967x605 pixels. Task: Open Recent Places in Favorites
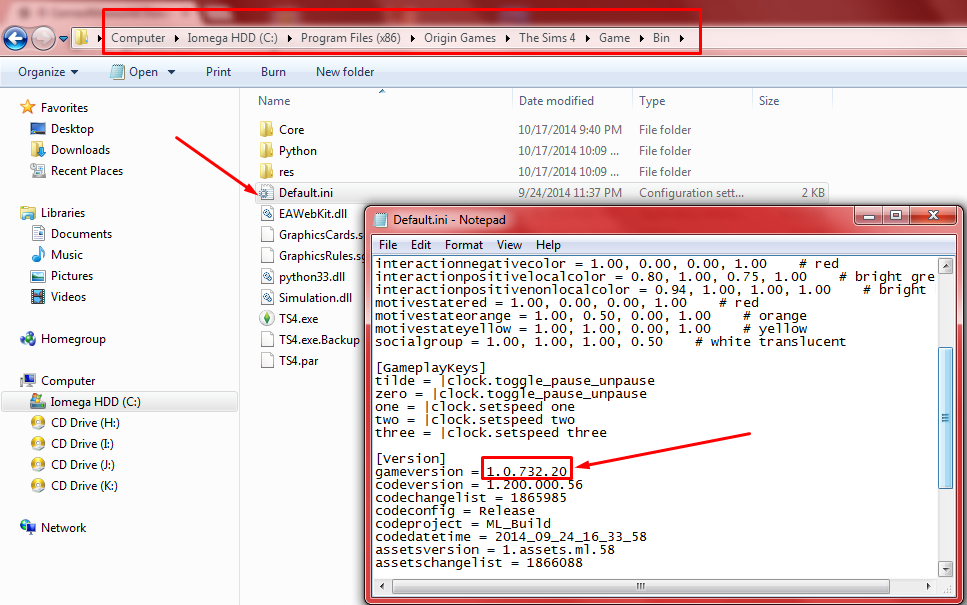coord(76,171)
